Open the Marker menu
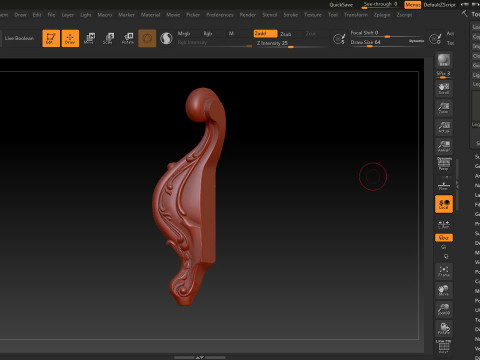Viewport: 480px width, 360px height. pos(126,15)
